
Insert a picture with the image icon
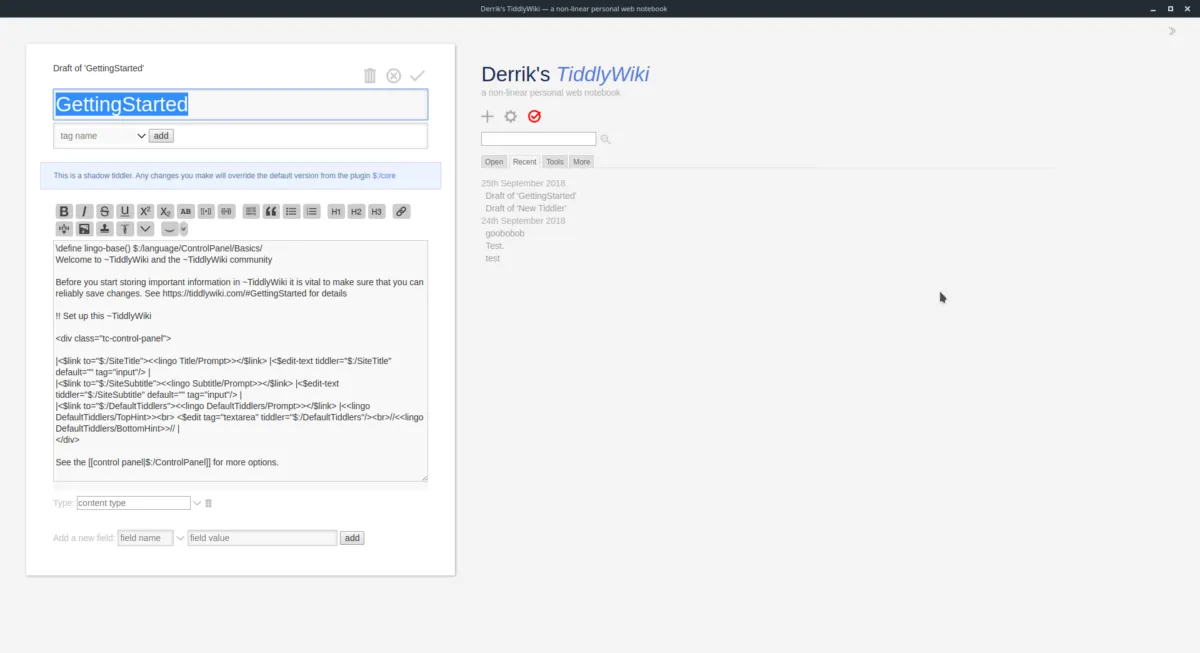[x=84, y=229]
